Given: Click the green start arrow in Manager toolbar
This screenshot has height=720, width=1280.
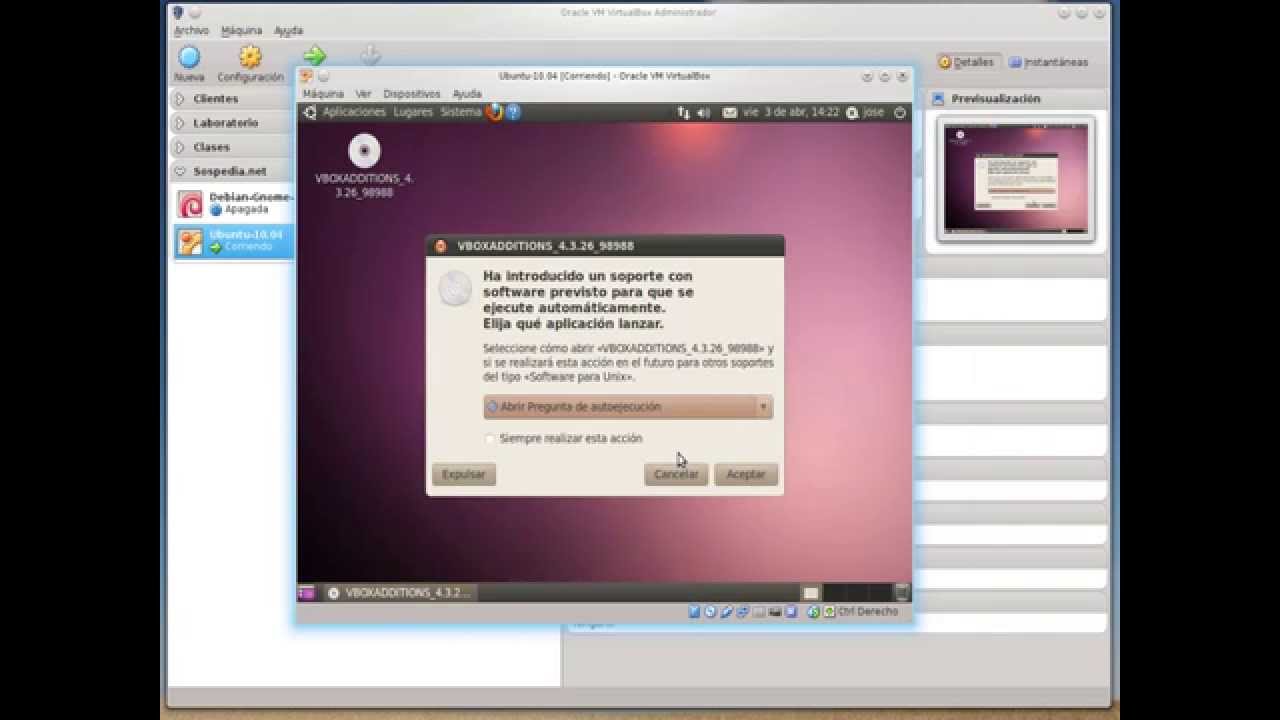Looking at the screenshot, I should click(x=315, y=56).
